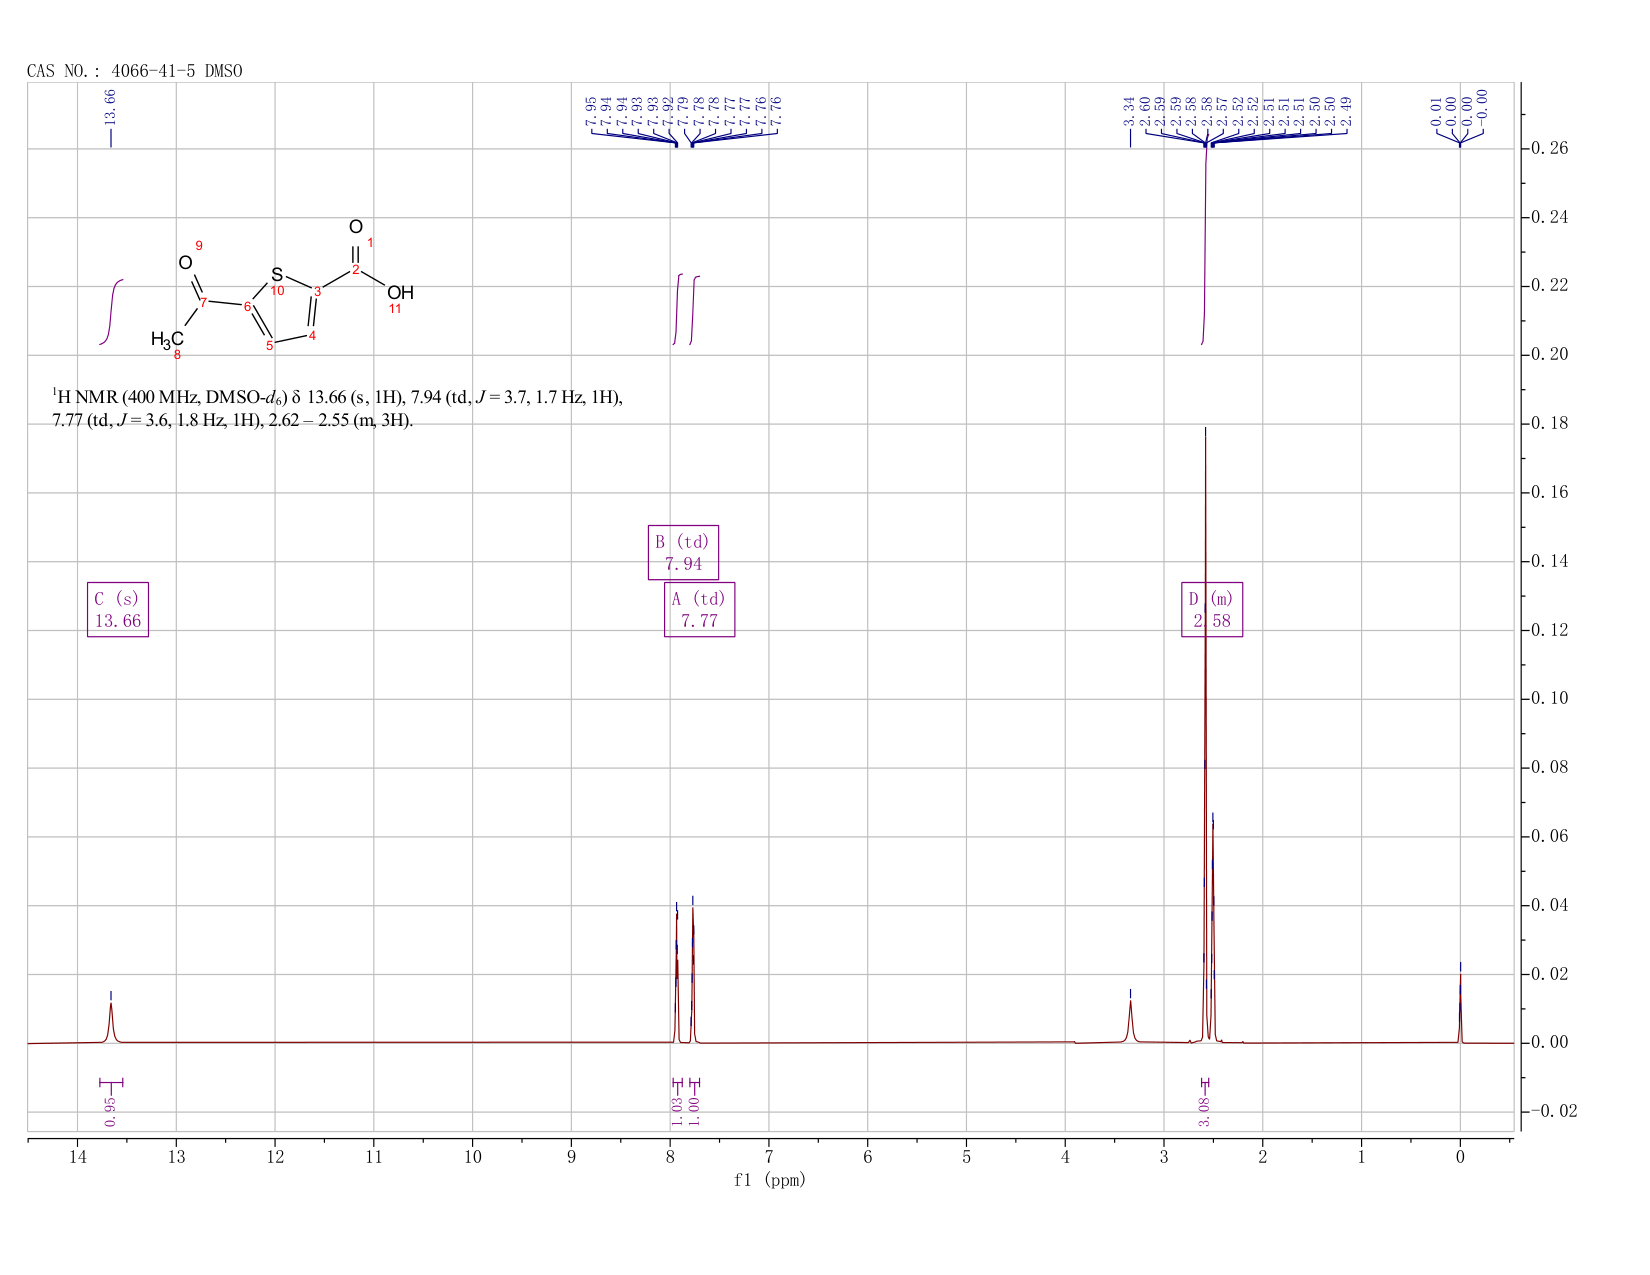This screenshot has width=1650, height=1275.
Task: Click the 0.26 intensity axis label
Action: pos(1549,149)
